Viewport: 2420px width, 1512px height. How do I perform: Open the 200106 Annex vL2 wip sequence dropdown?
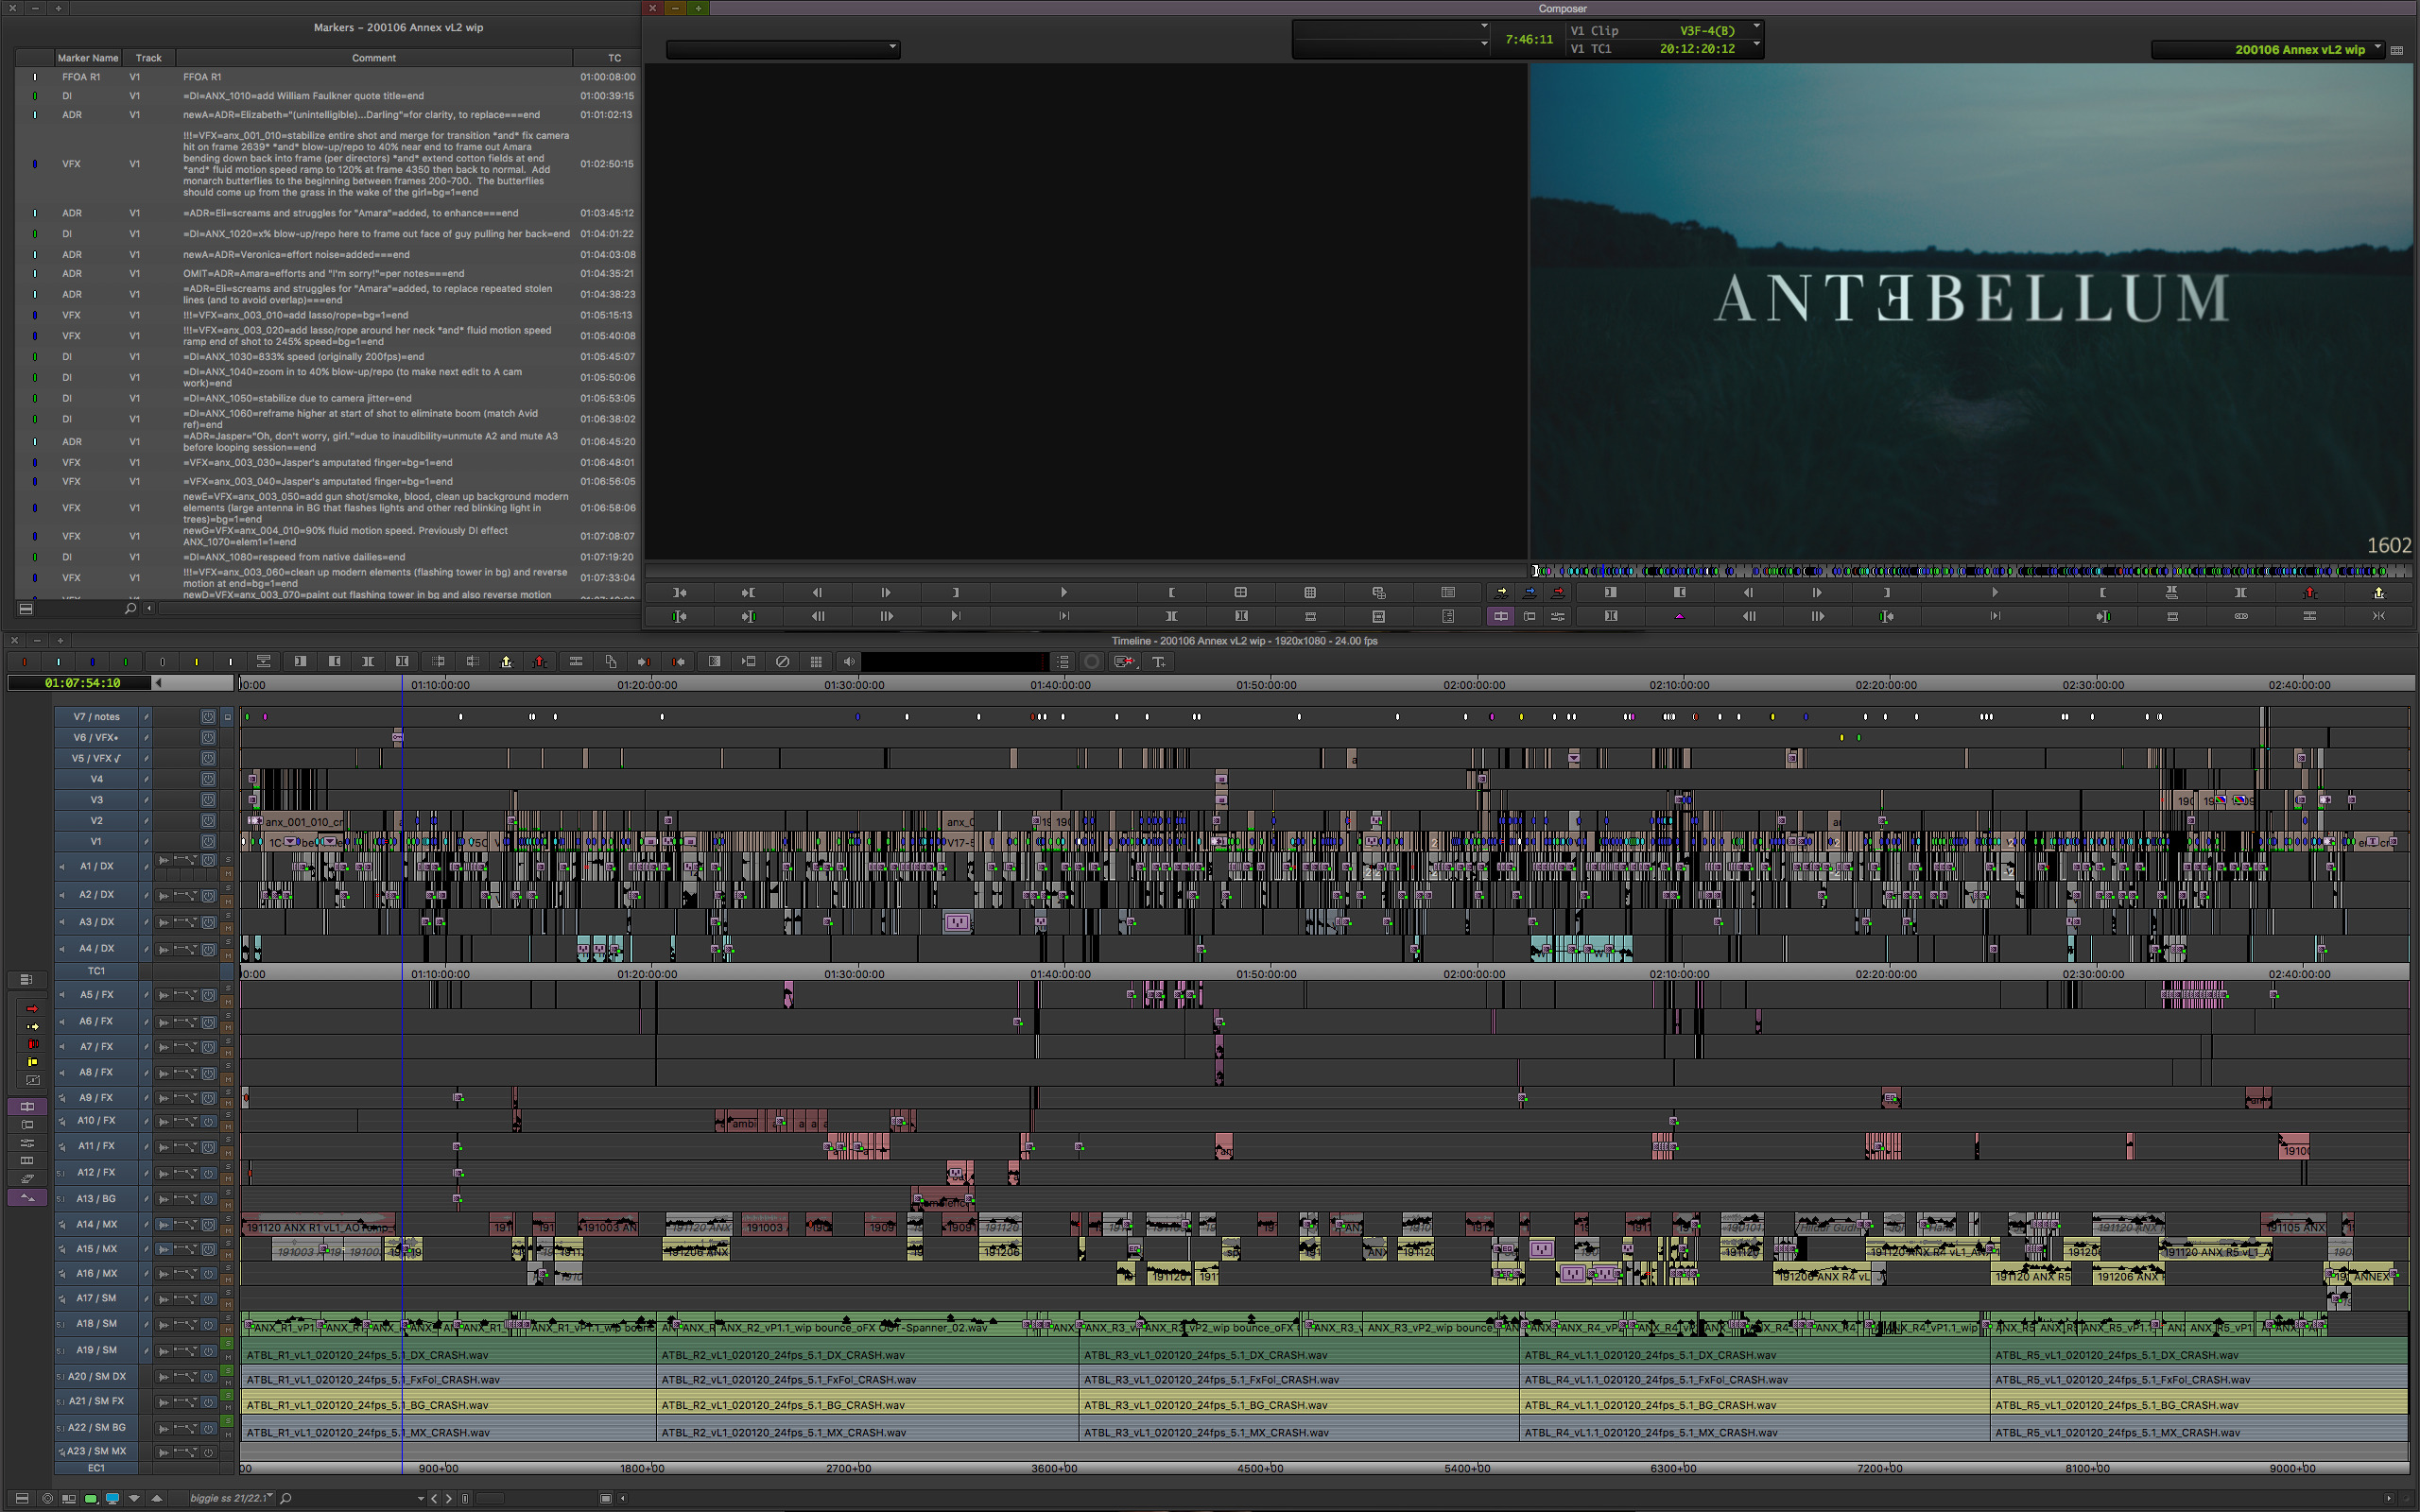click(2267, 49)
